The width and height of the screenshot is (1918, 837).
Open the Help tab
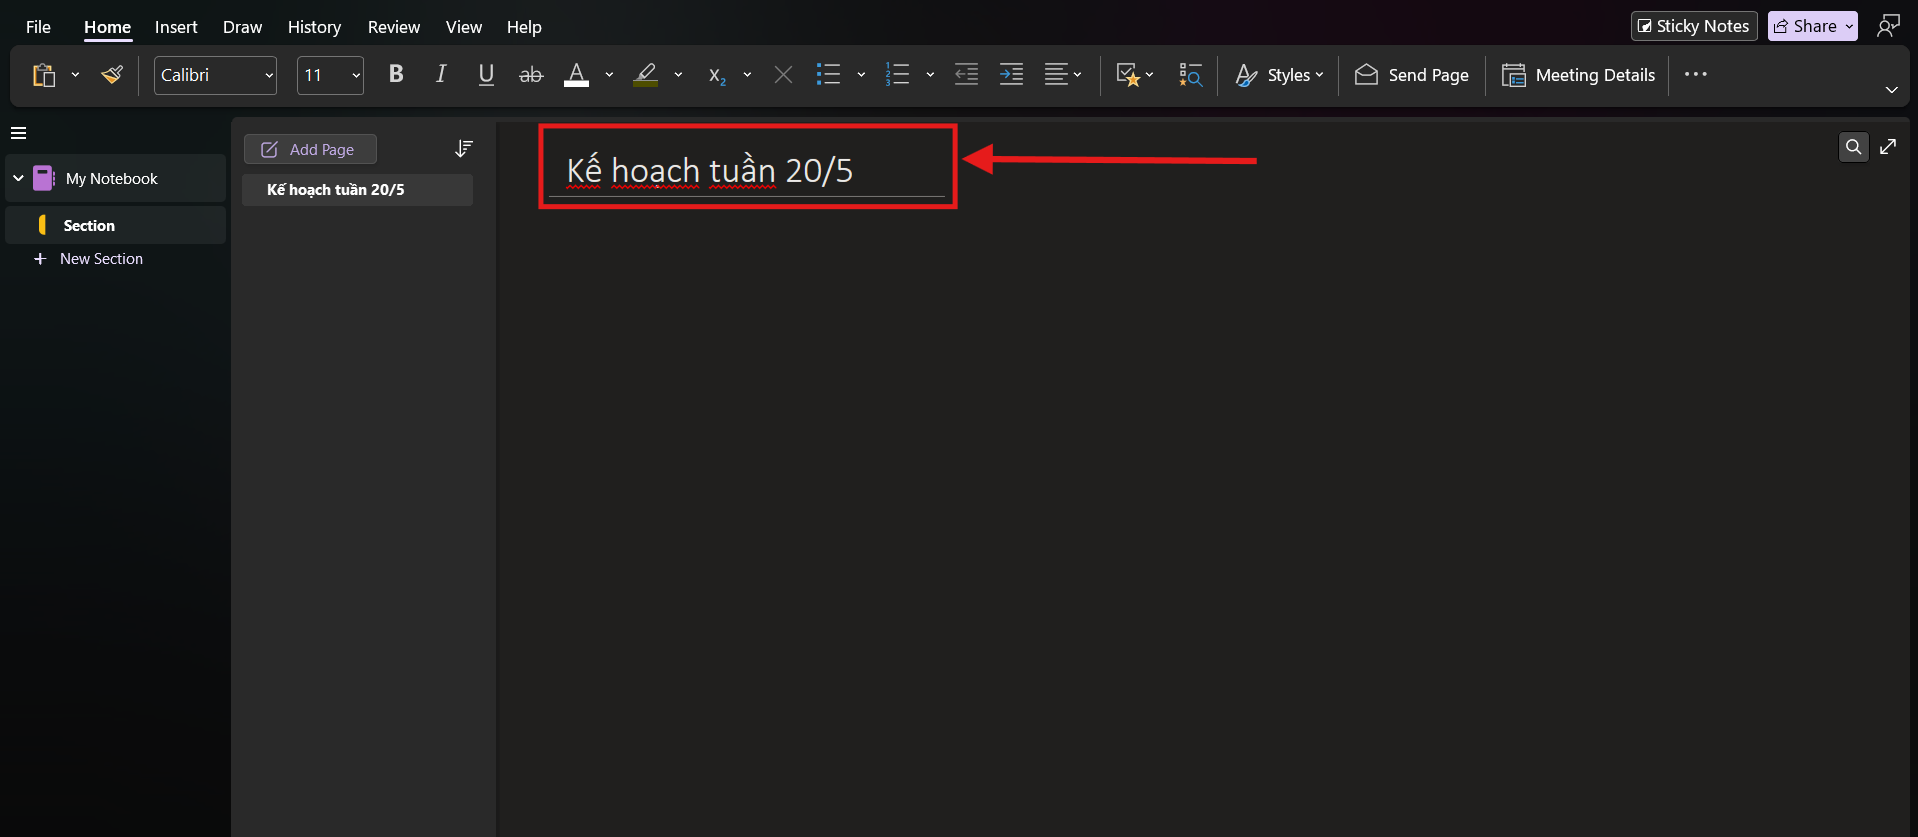(524, 27)
